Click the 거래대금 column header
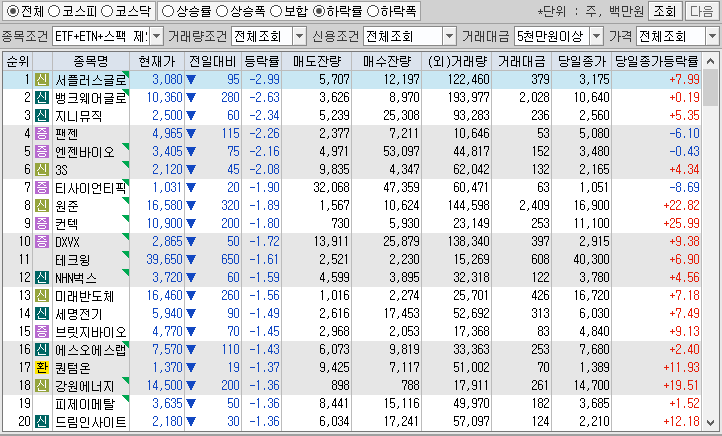The height and width of the screenshot is (436, 722). [521, 61]
